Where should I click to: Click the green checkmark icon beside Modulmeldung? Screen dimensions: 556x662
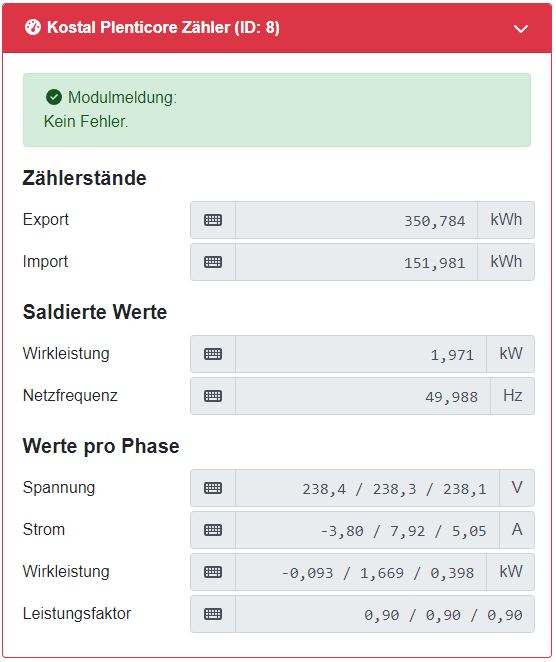pyautogui.click(x=54, y=97)
